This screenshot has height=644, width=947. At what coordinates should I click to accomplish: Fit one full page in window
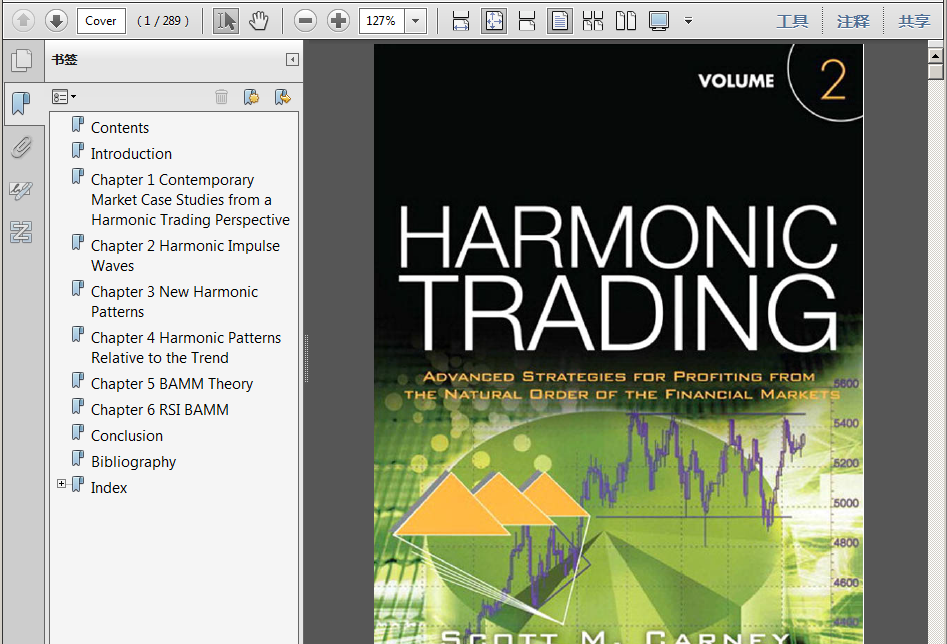[494, 21]
